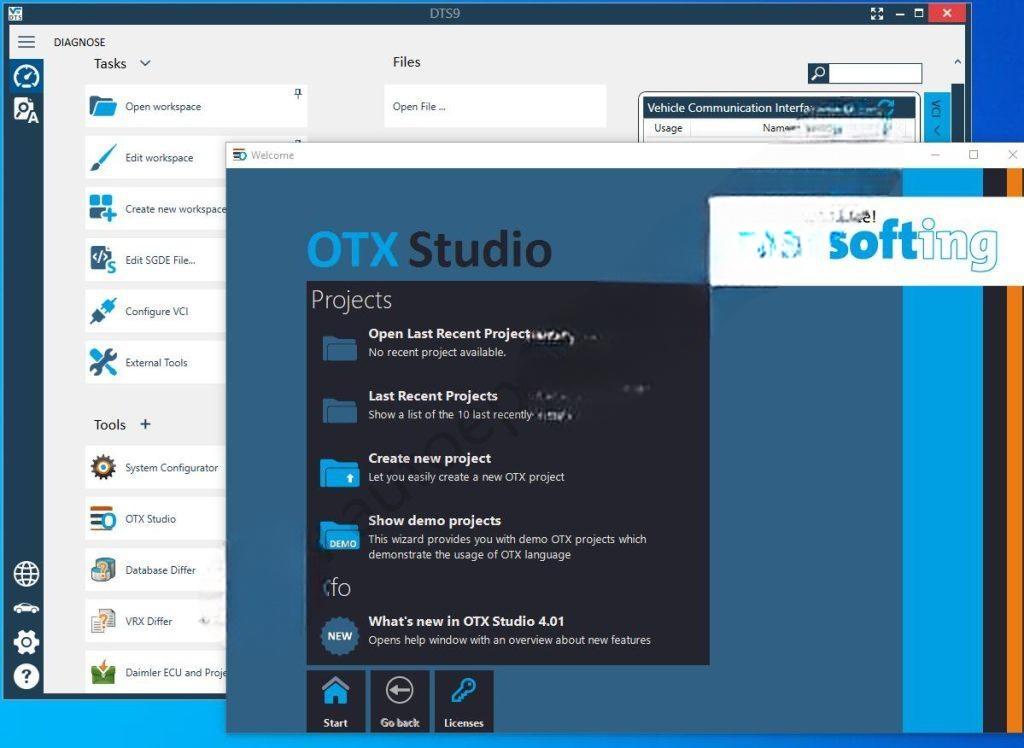
Task: Expand the VCI side panel tab
Action: 937,118
